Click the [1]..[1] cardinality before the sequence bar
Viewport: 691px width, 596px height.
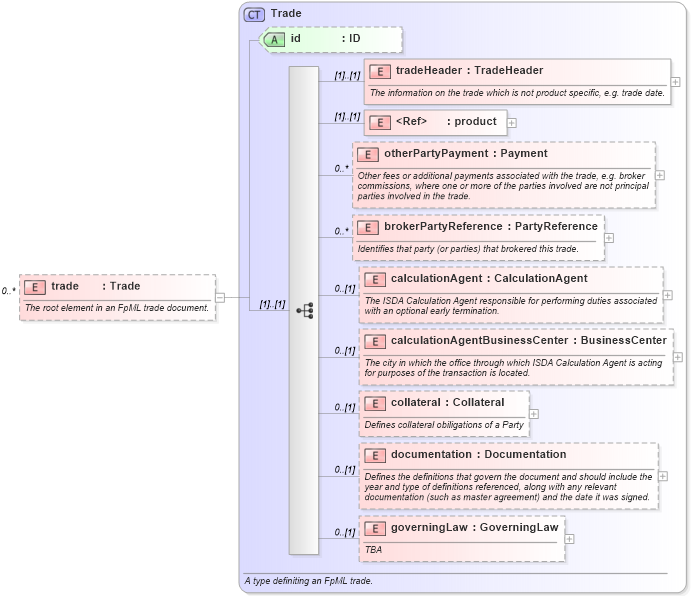[272, 304]
